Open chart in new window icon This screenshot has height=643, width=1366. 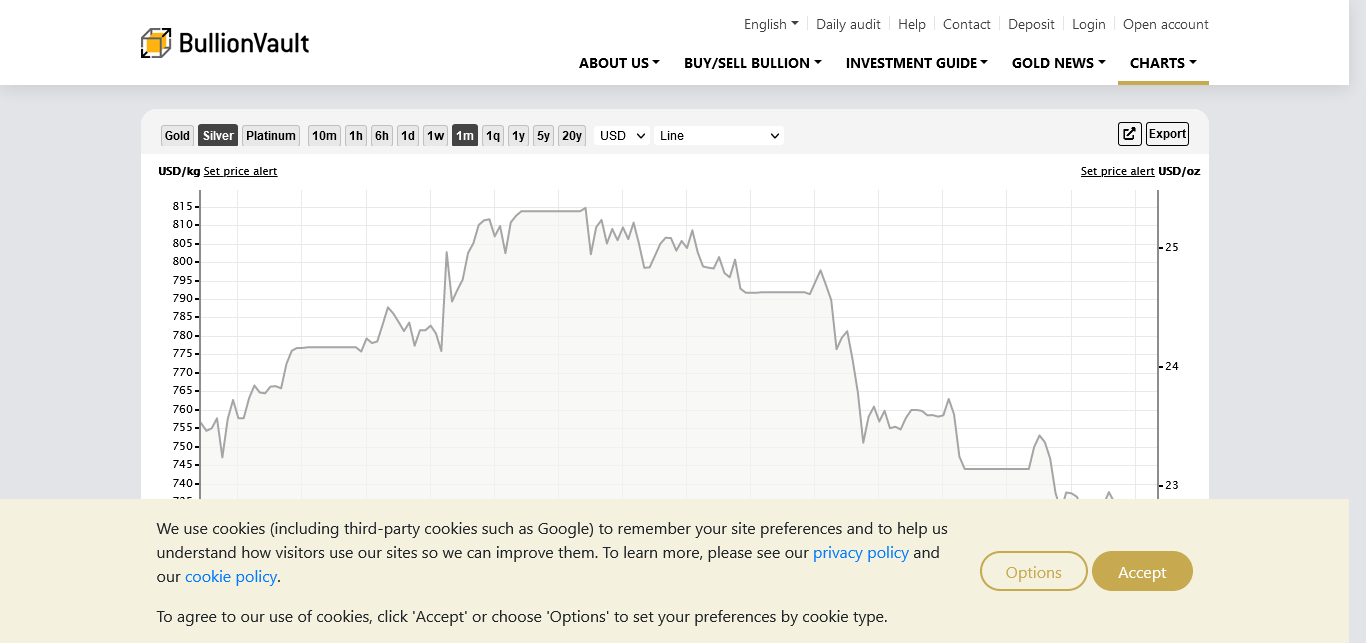[x=1129, y=134]
